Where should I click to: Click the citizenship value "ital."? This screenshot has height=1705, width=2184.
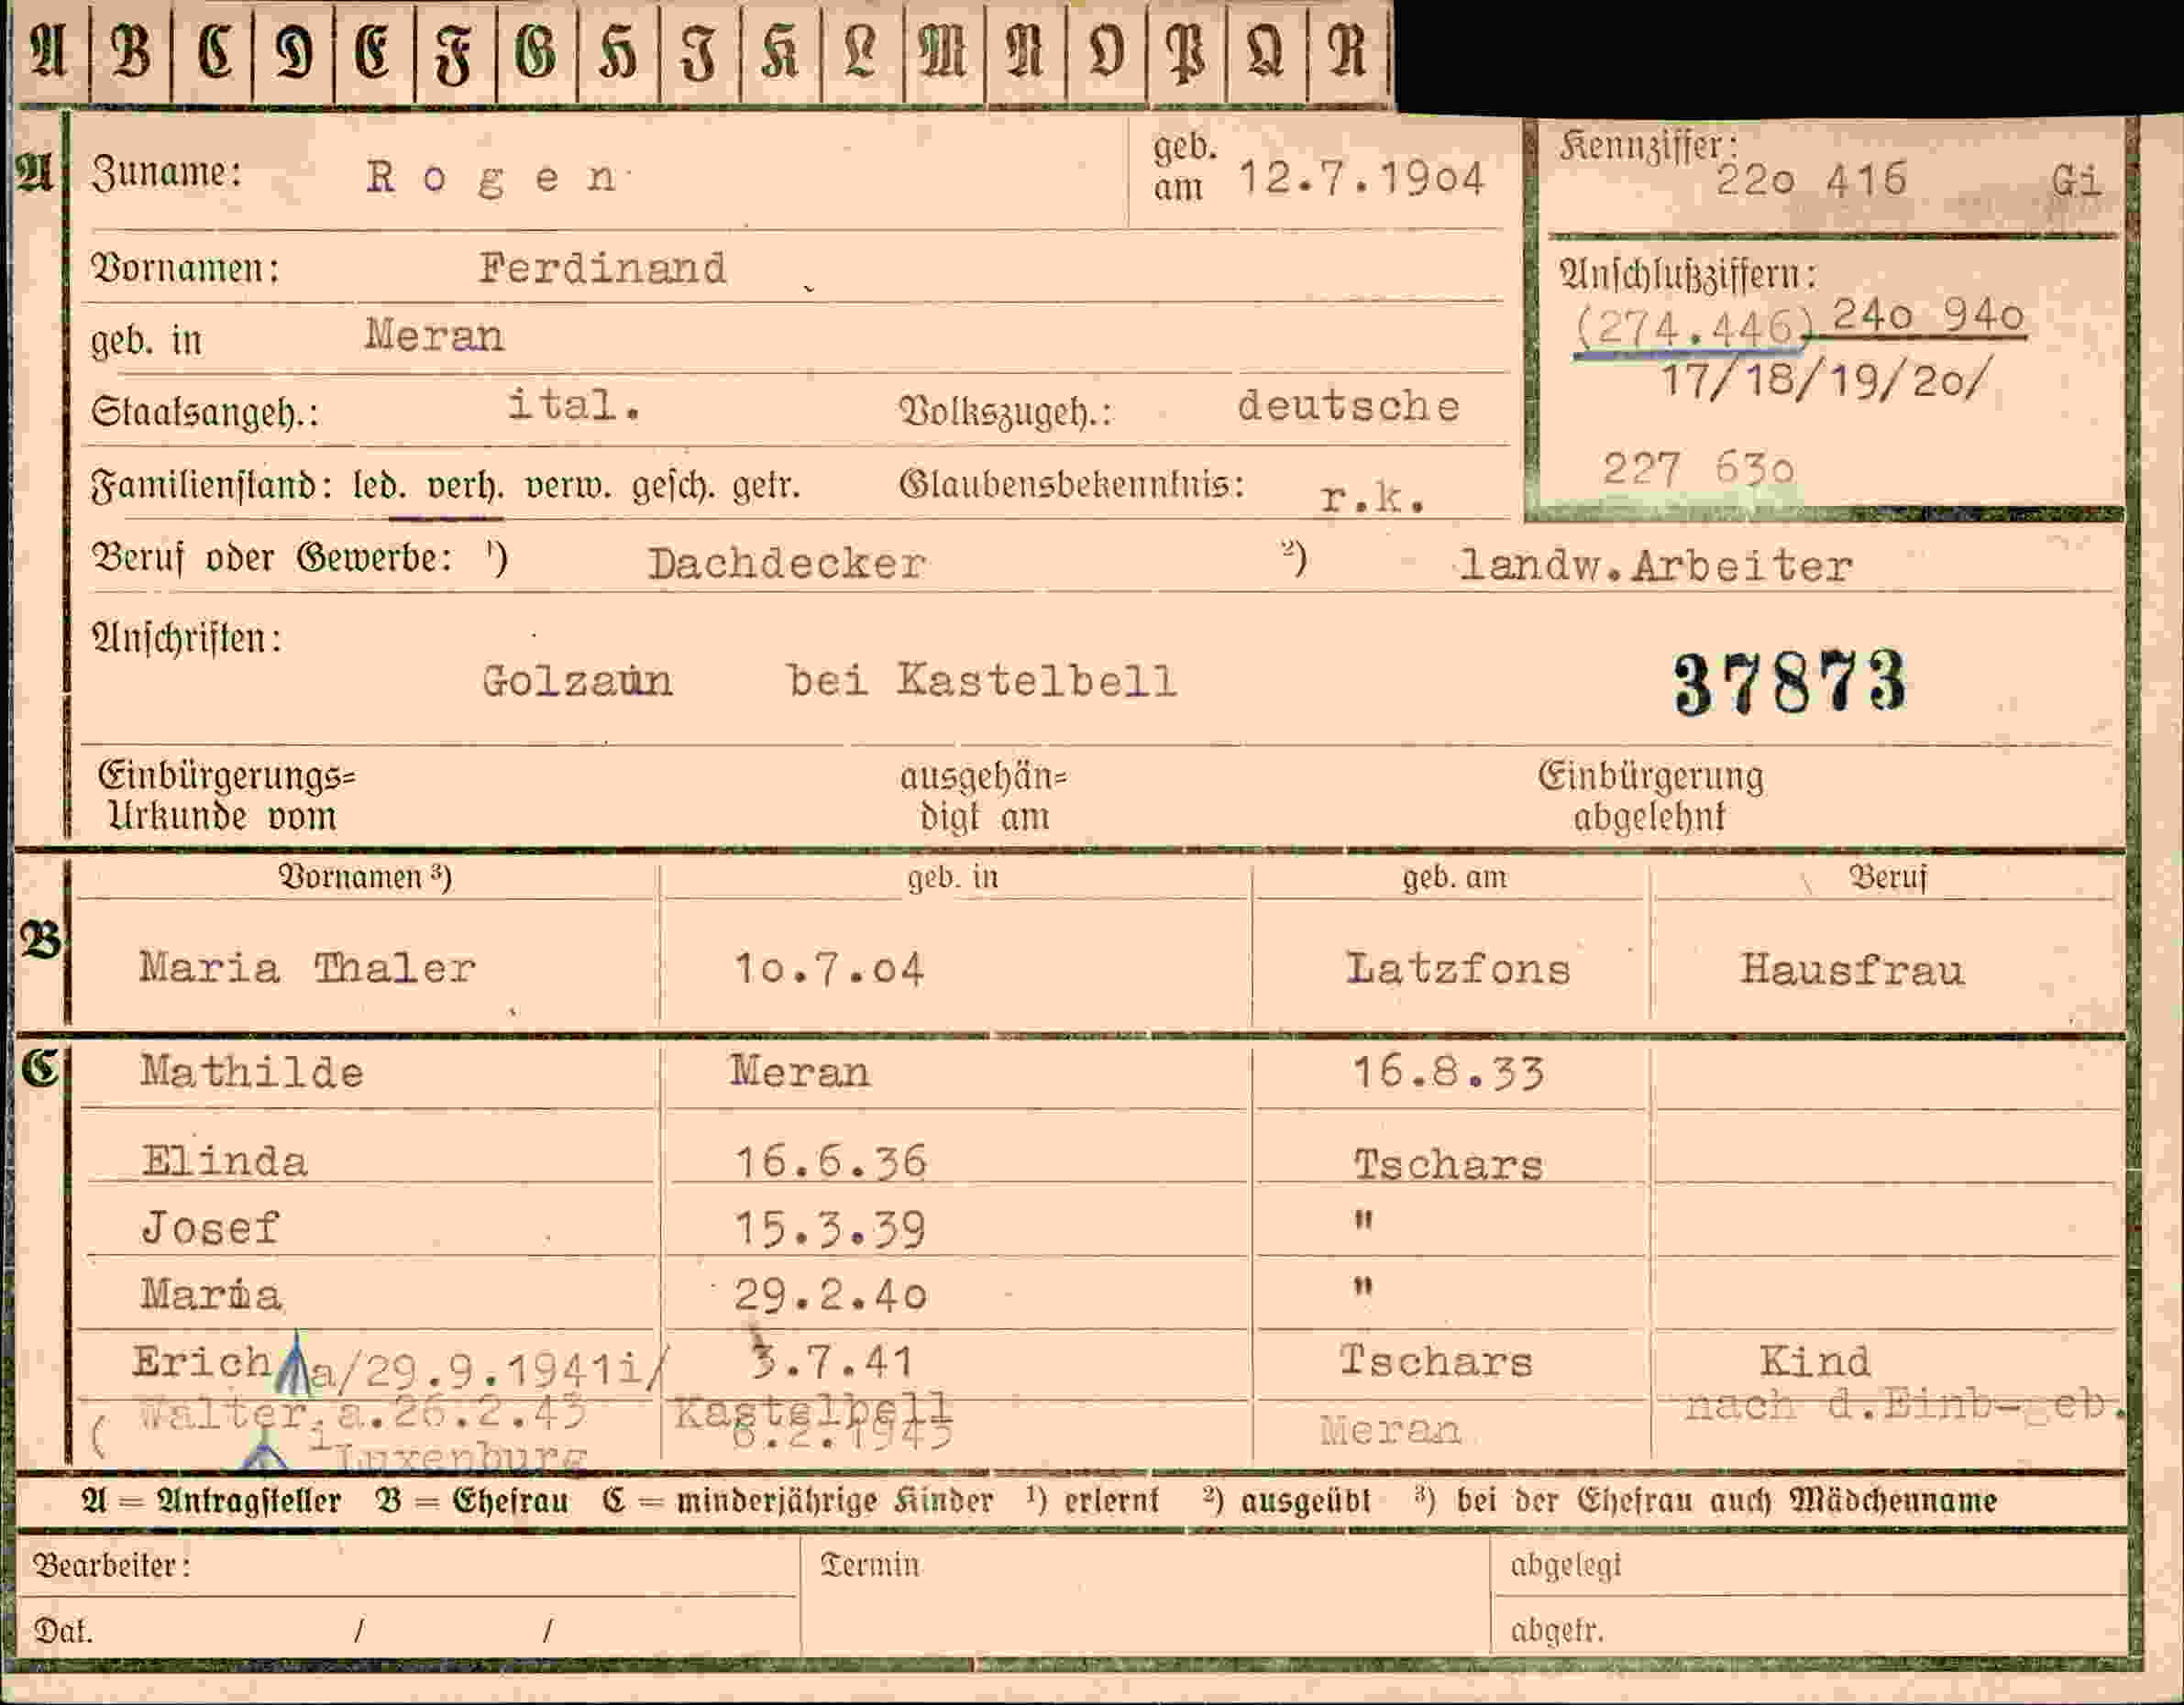coord(573,405)
